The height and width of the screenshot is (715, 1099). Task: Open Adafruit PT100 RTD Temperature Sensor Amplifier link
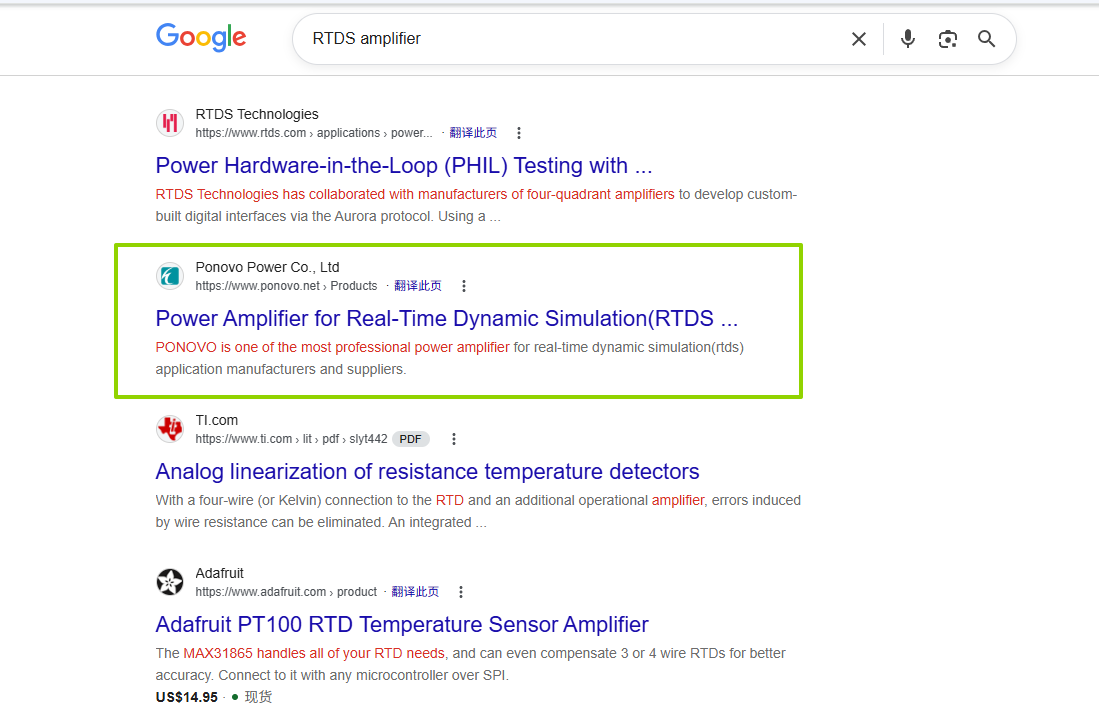(402, 624)
